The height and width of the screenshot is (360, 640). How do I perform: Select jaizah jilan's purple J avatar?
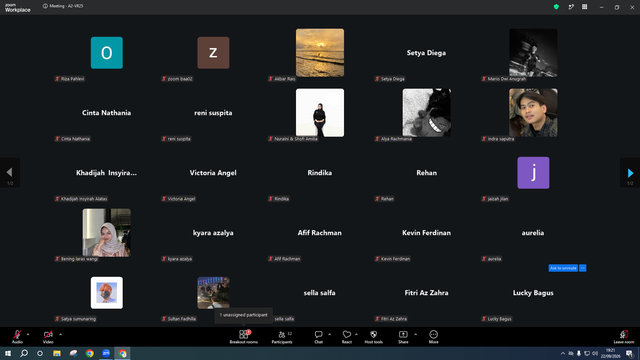533,173
